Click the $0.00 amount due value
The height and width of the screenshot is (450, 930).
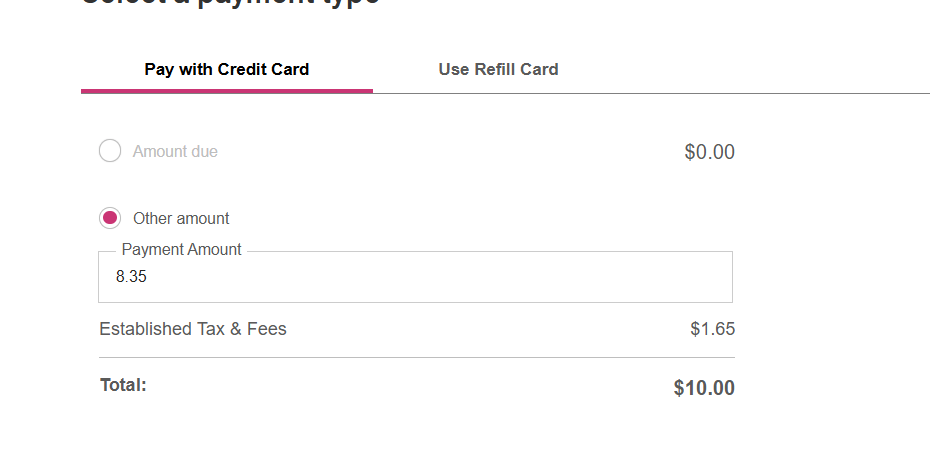(x=709, y=152)
